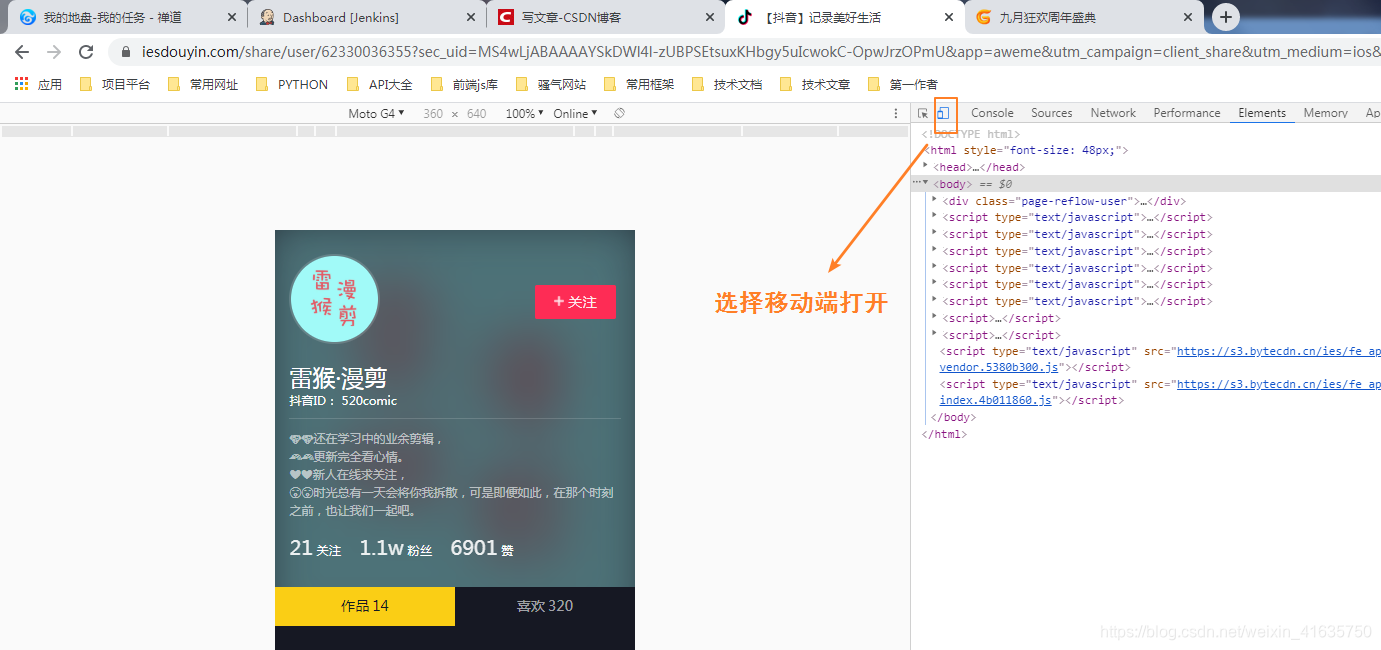Image resolution: width=1381 pixels, height=650 pixels.
Task: Click the 6901 赞 likes count
Action: click(x=482, y=549)
